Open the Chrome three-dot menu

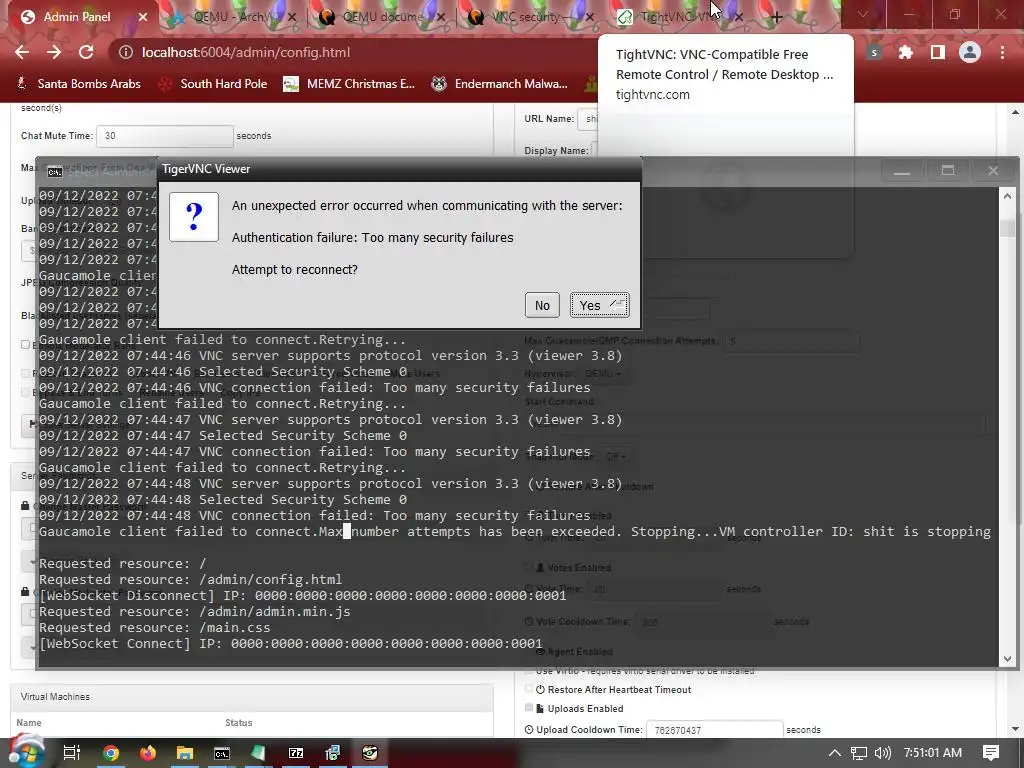1002,52
